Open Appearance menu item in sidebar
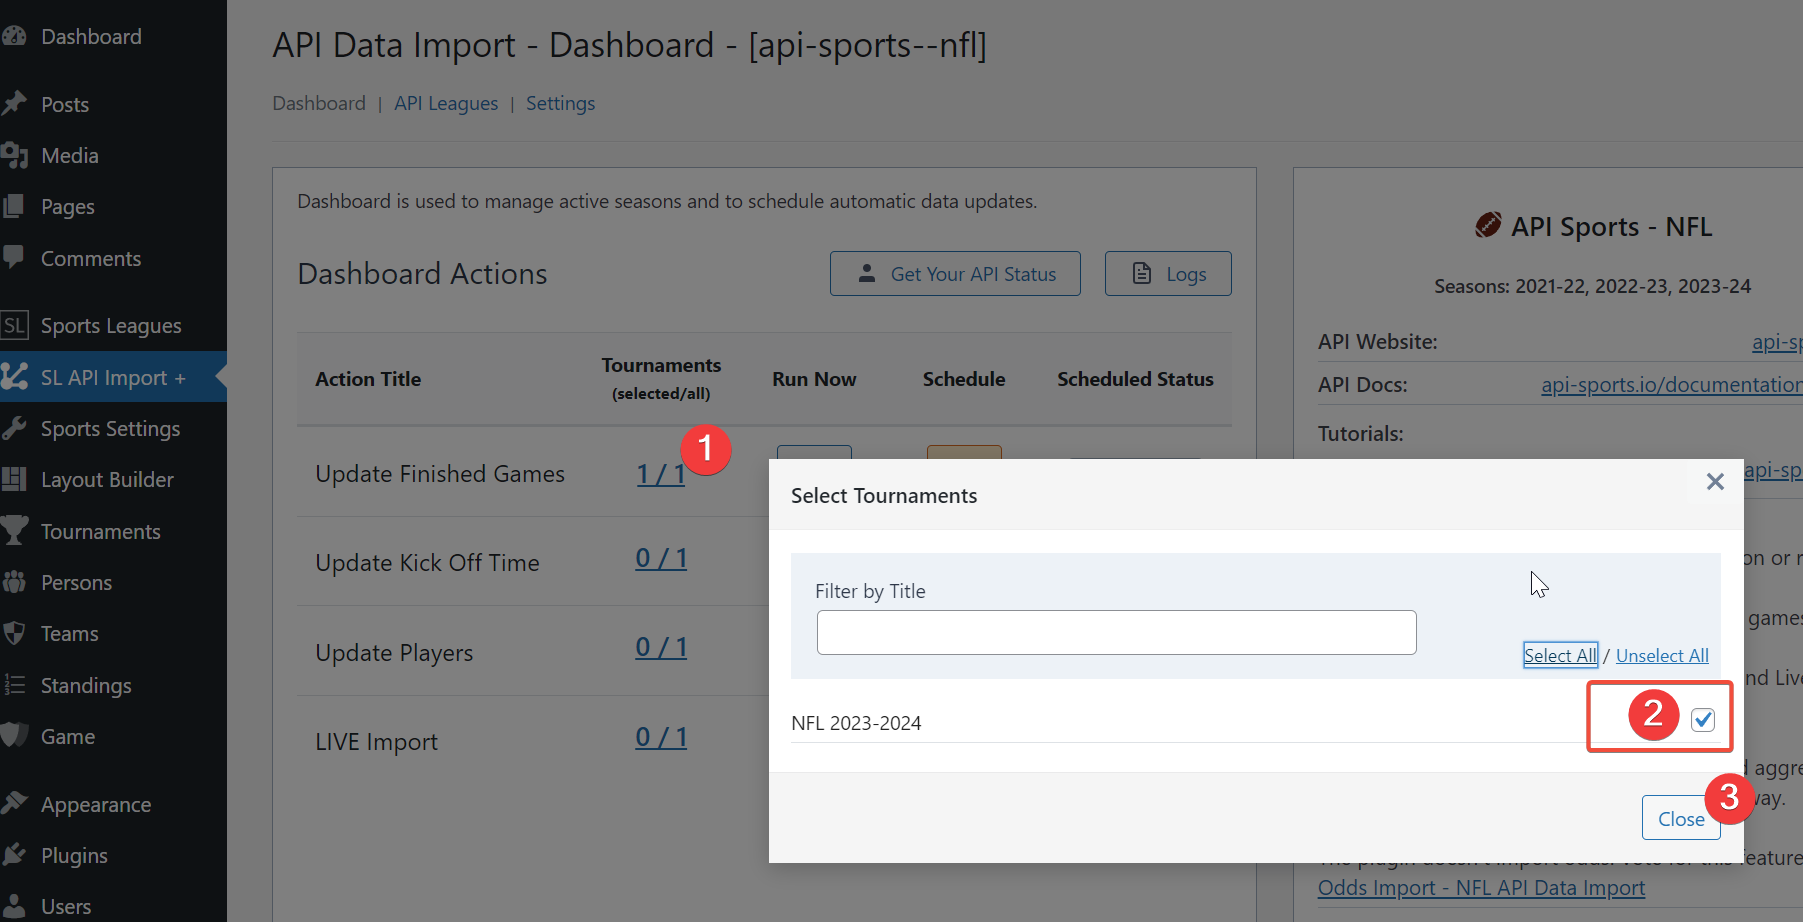Image resolution: width=1803 pixels, height=922 pixels. point(96,805)
